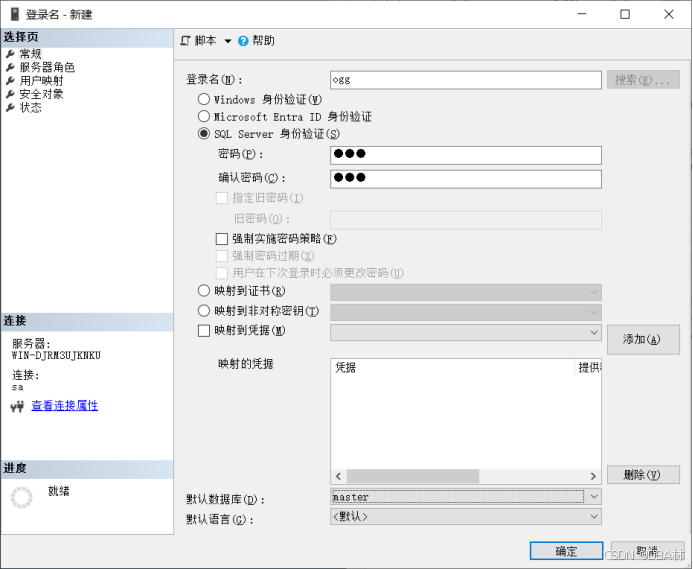Click the 删除 button

[x=643, y=474]
